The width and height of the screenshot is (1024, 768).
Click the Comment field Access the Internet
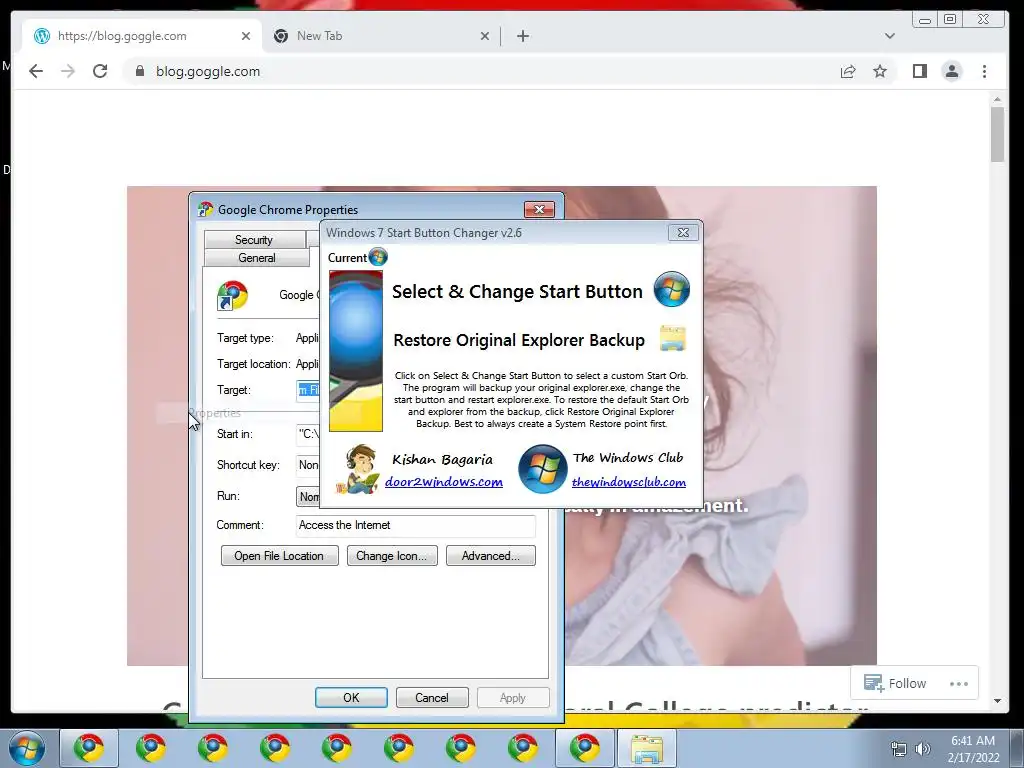pos(415,525)
